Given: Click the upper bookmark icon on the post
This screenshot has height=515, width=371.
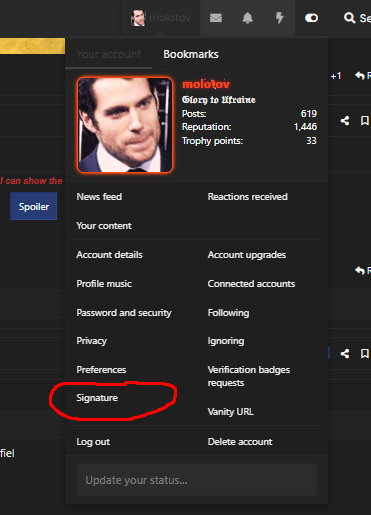Looking at the screenshot, I should click(x=365, y=121).
